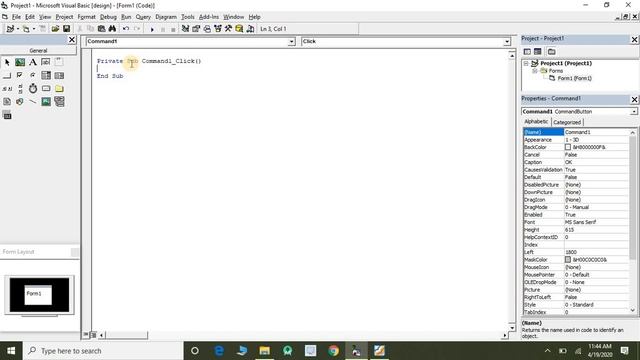Image resolution: width=640 pixels, height=360 pixels.
Task: Open Find with the binoculars icon
Action: (x=112, y=29)
